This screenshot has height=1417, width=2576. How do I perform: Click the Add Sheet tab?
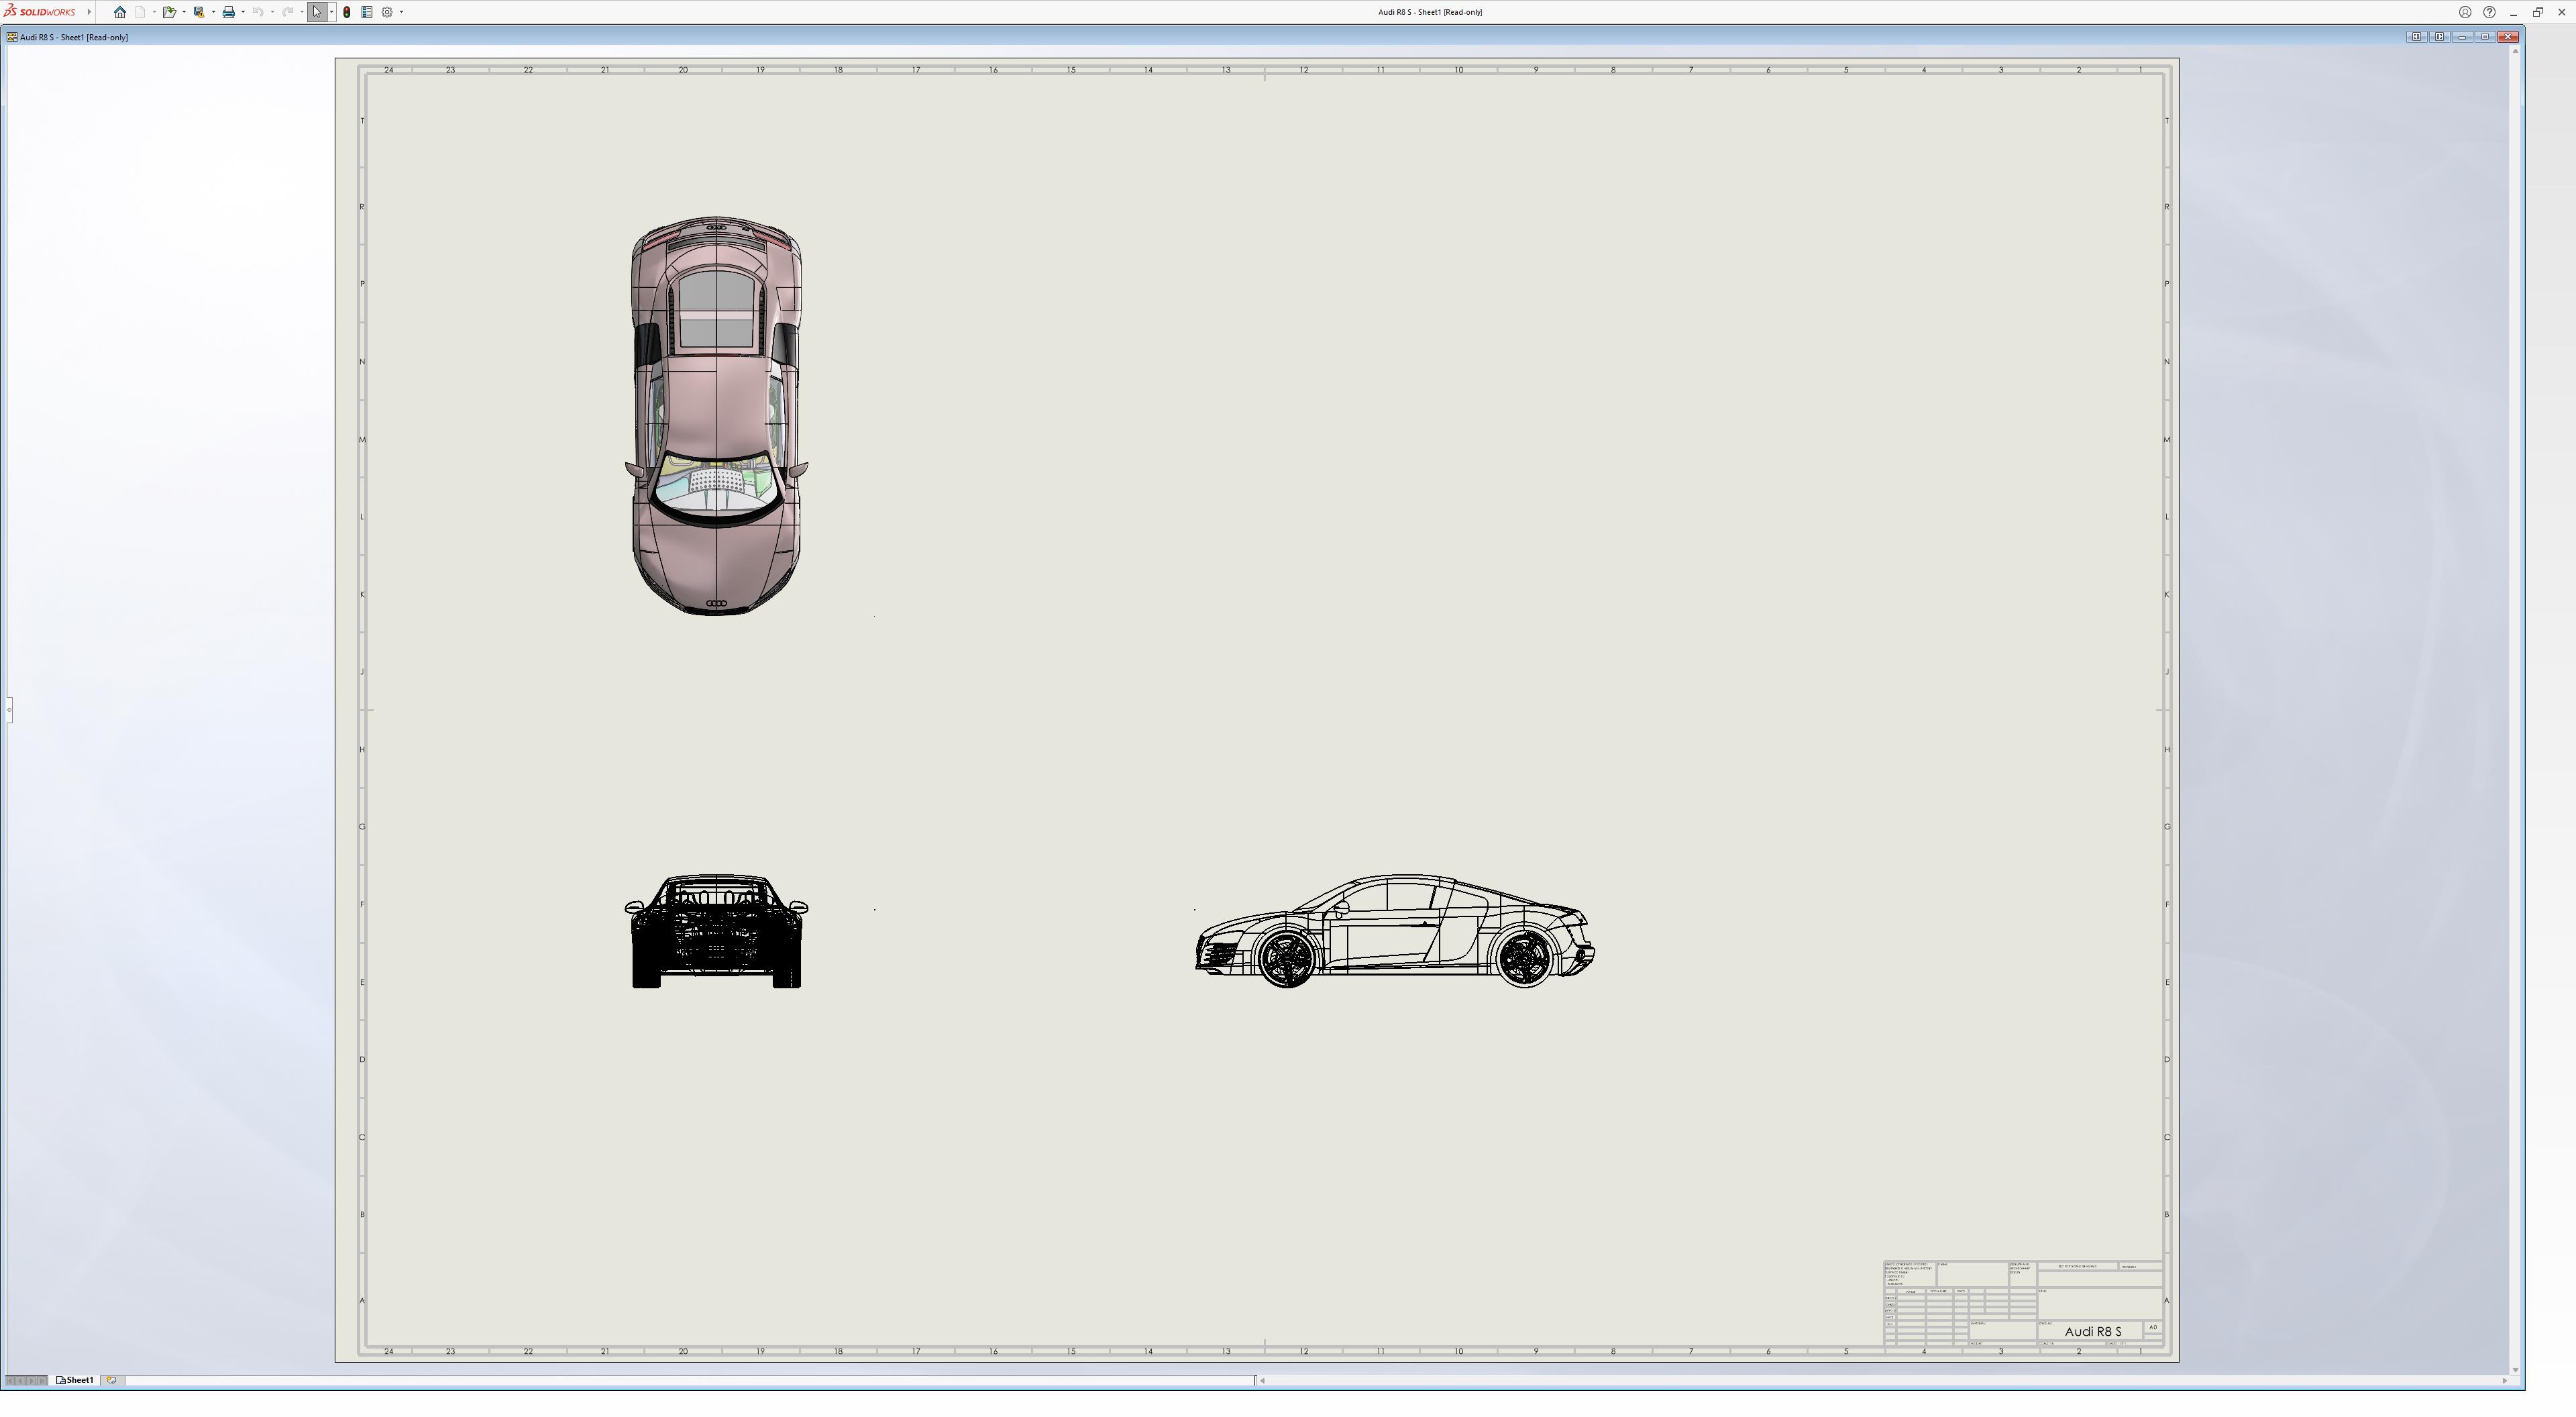coord(112,1380)
